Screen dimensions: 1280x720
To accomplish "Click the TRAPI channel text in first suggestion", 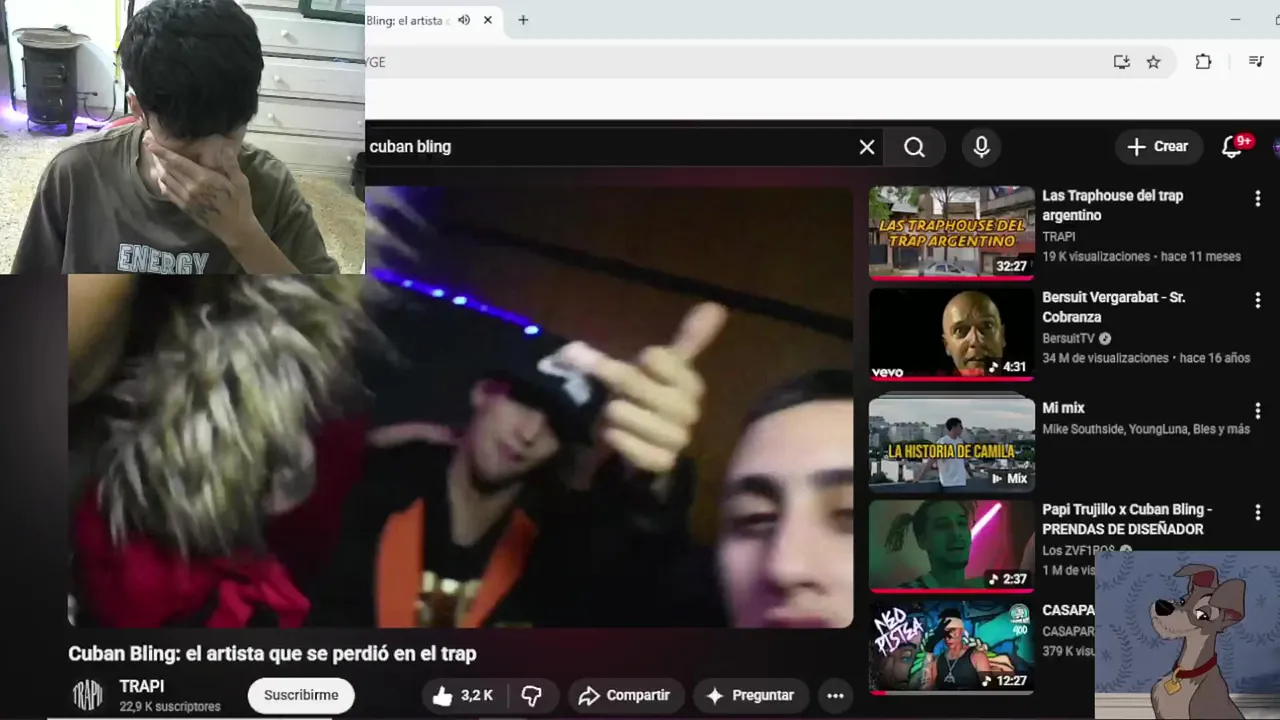I will coord(1058,237).
